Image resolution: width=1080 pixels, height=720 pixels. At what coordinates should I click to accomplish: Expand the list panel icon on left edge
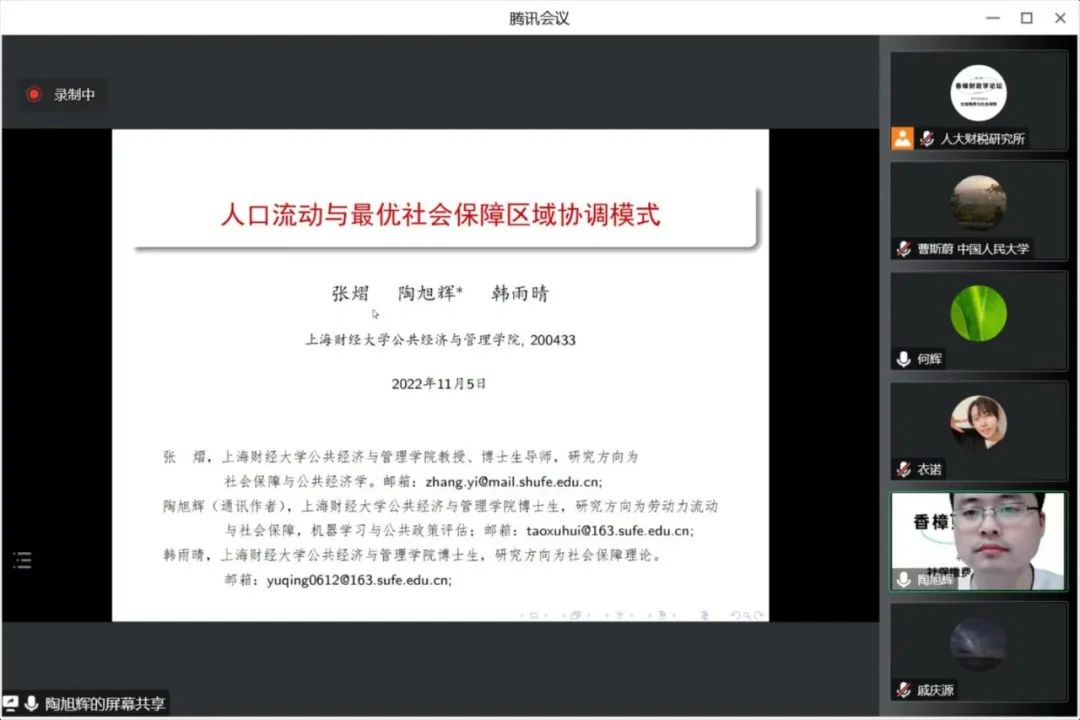tap(22, 560)
